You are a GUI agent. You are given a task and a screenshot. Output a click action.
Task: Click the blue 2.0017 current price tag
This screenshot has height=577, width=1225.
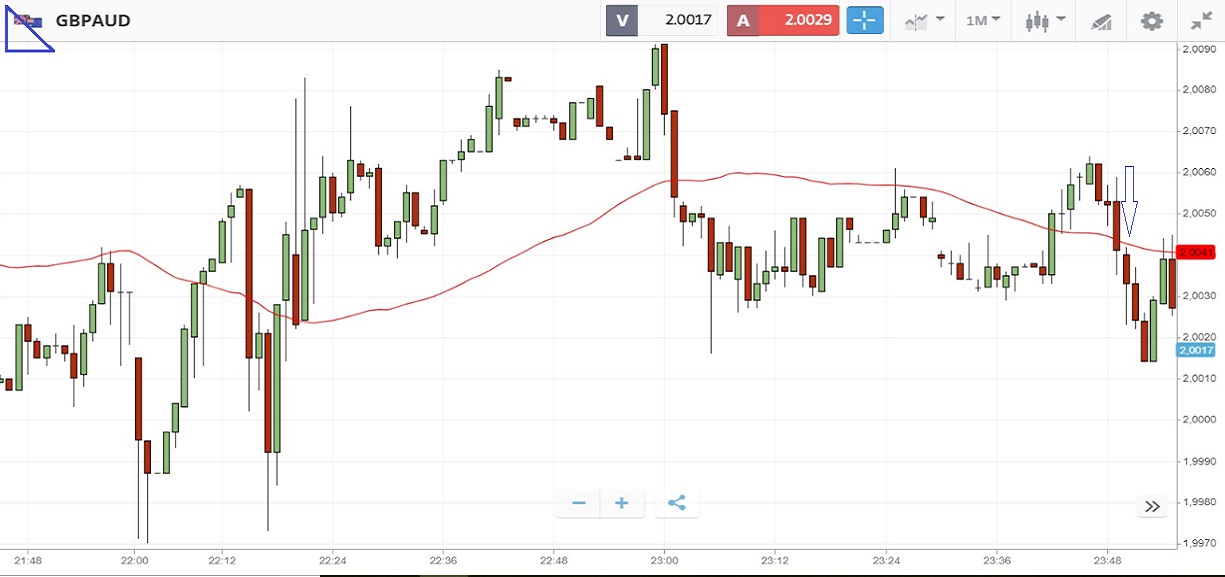click(x=1196, y=350)
